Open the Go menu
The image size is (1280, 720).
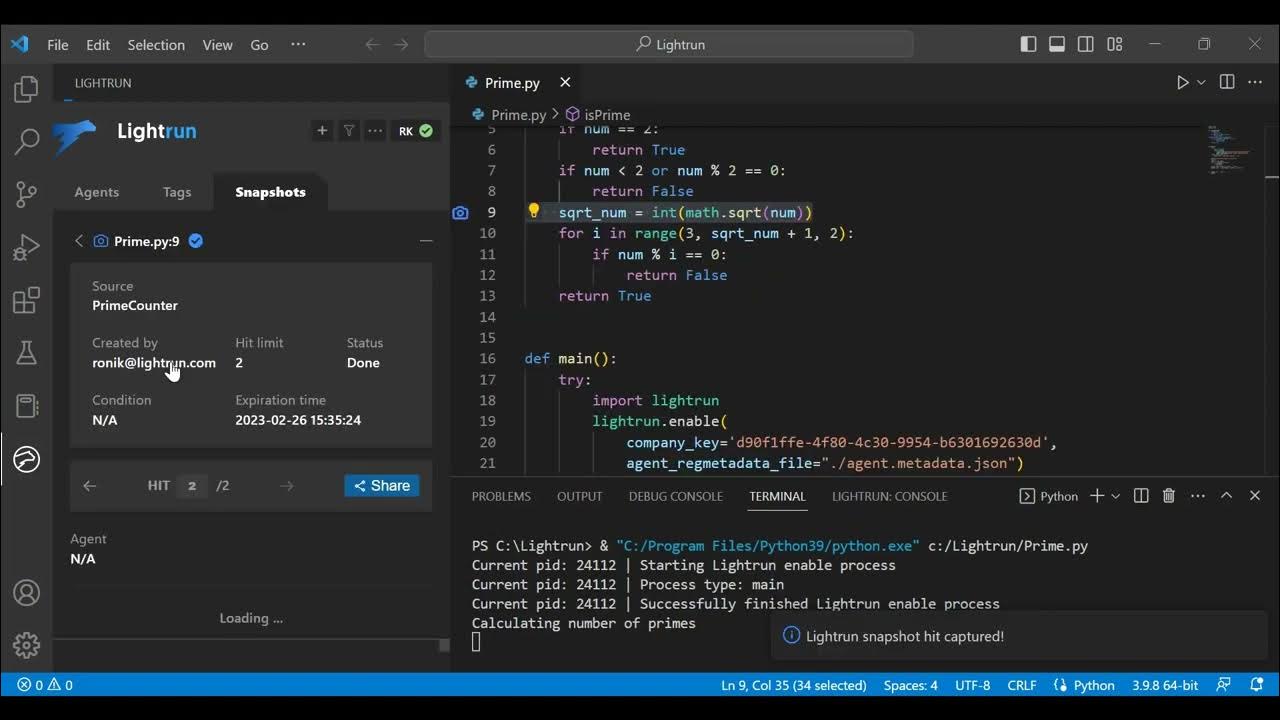coord(259,45)
